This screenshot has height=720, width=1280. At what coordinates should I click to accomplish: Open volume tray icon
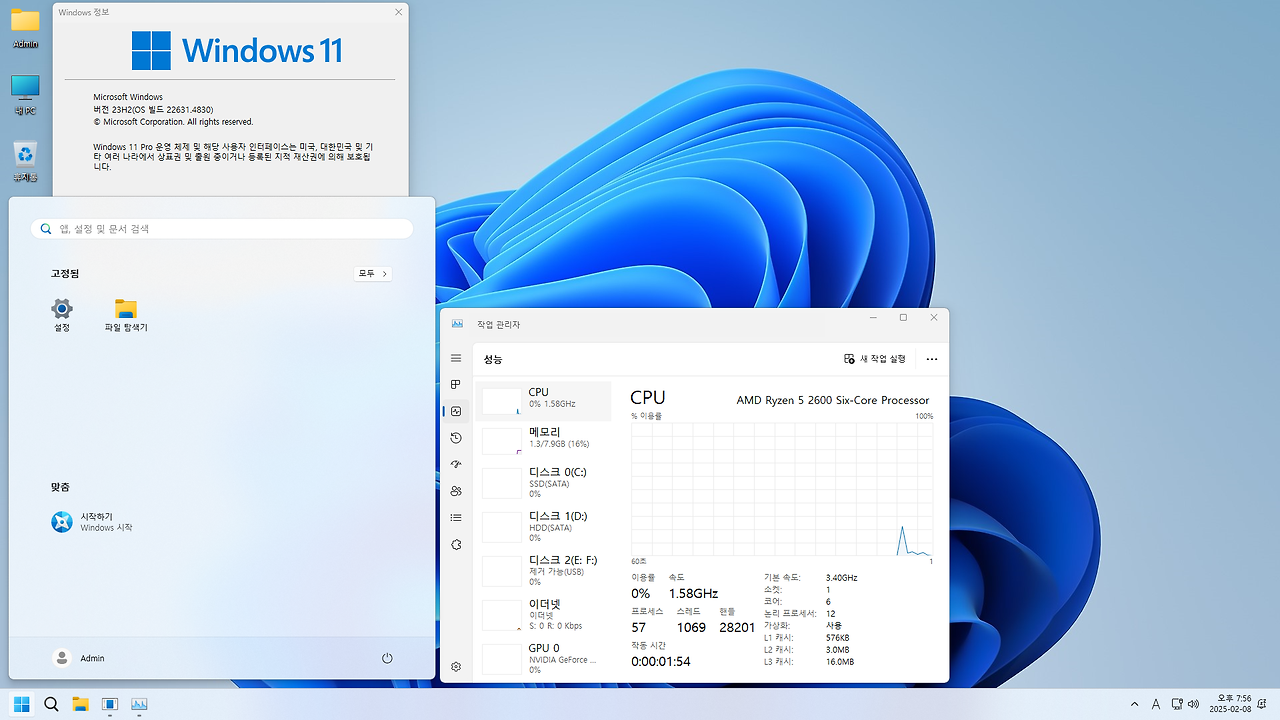[1193, 705]
